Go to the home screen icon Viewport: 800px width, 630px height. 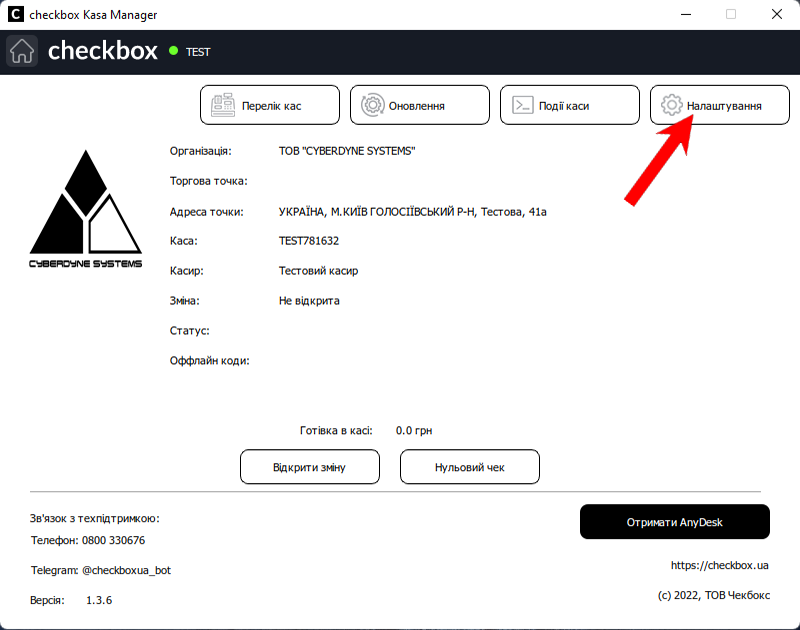click(x=22, y=51)
